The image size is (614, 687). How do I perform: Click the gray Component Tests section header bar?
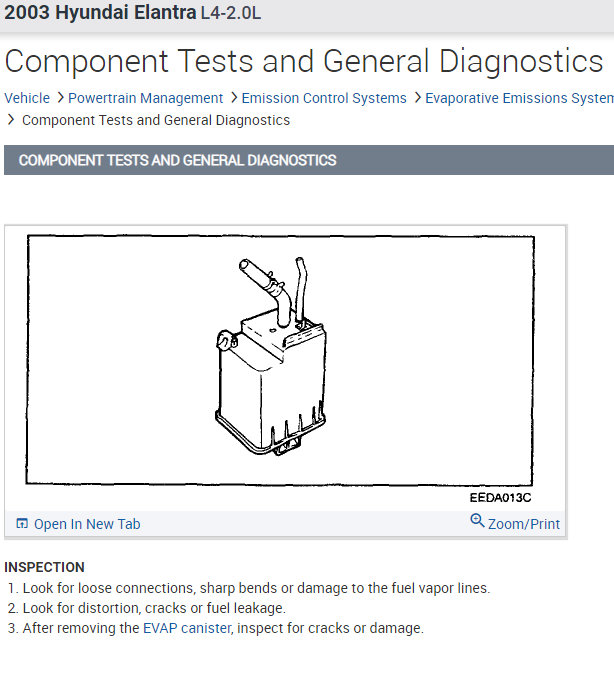click(x=307, y=160)
